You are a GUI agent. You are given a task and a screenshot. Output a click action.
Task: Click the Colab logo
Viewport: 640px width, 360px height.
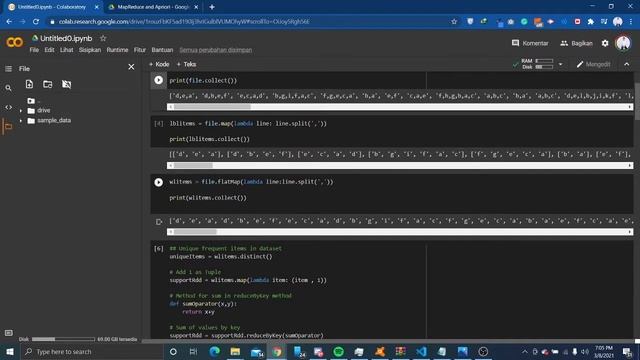15,42
